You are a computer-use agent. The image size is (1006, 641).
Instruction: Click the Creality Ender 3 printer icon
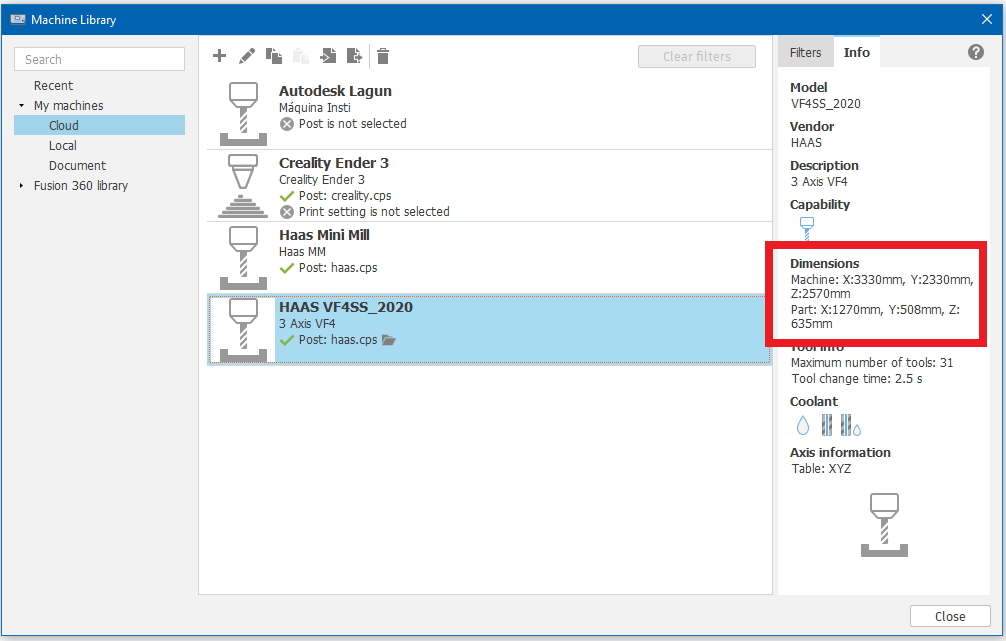(243, 185)
